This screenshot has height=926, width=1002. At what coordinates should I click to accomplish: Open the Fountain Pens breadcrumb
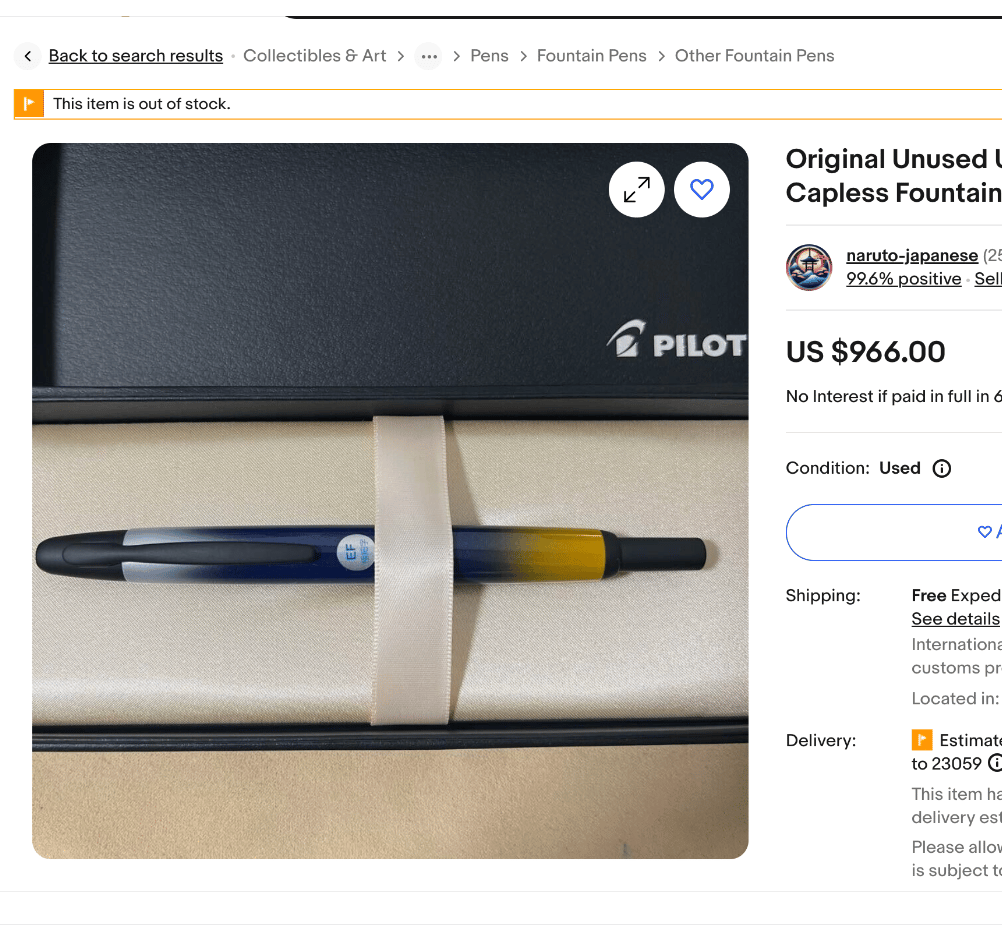[591, 56]
